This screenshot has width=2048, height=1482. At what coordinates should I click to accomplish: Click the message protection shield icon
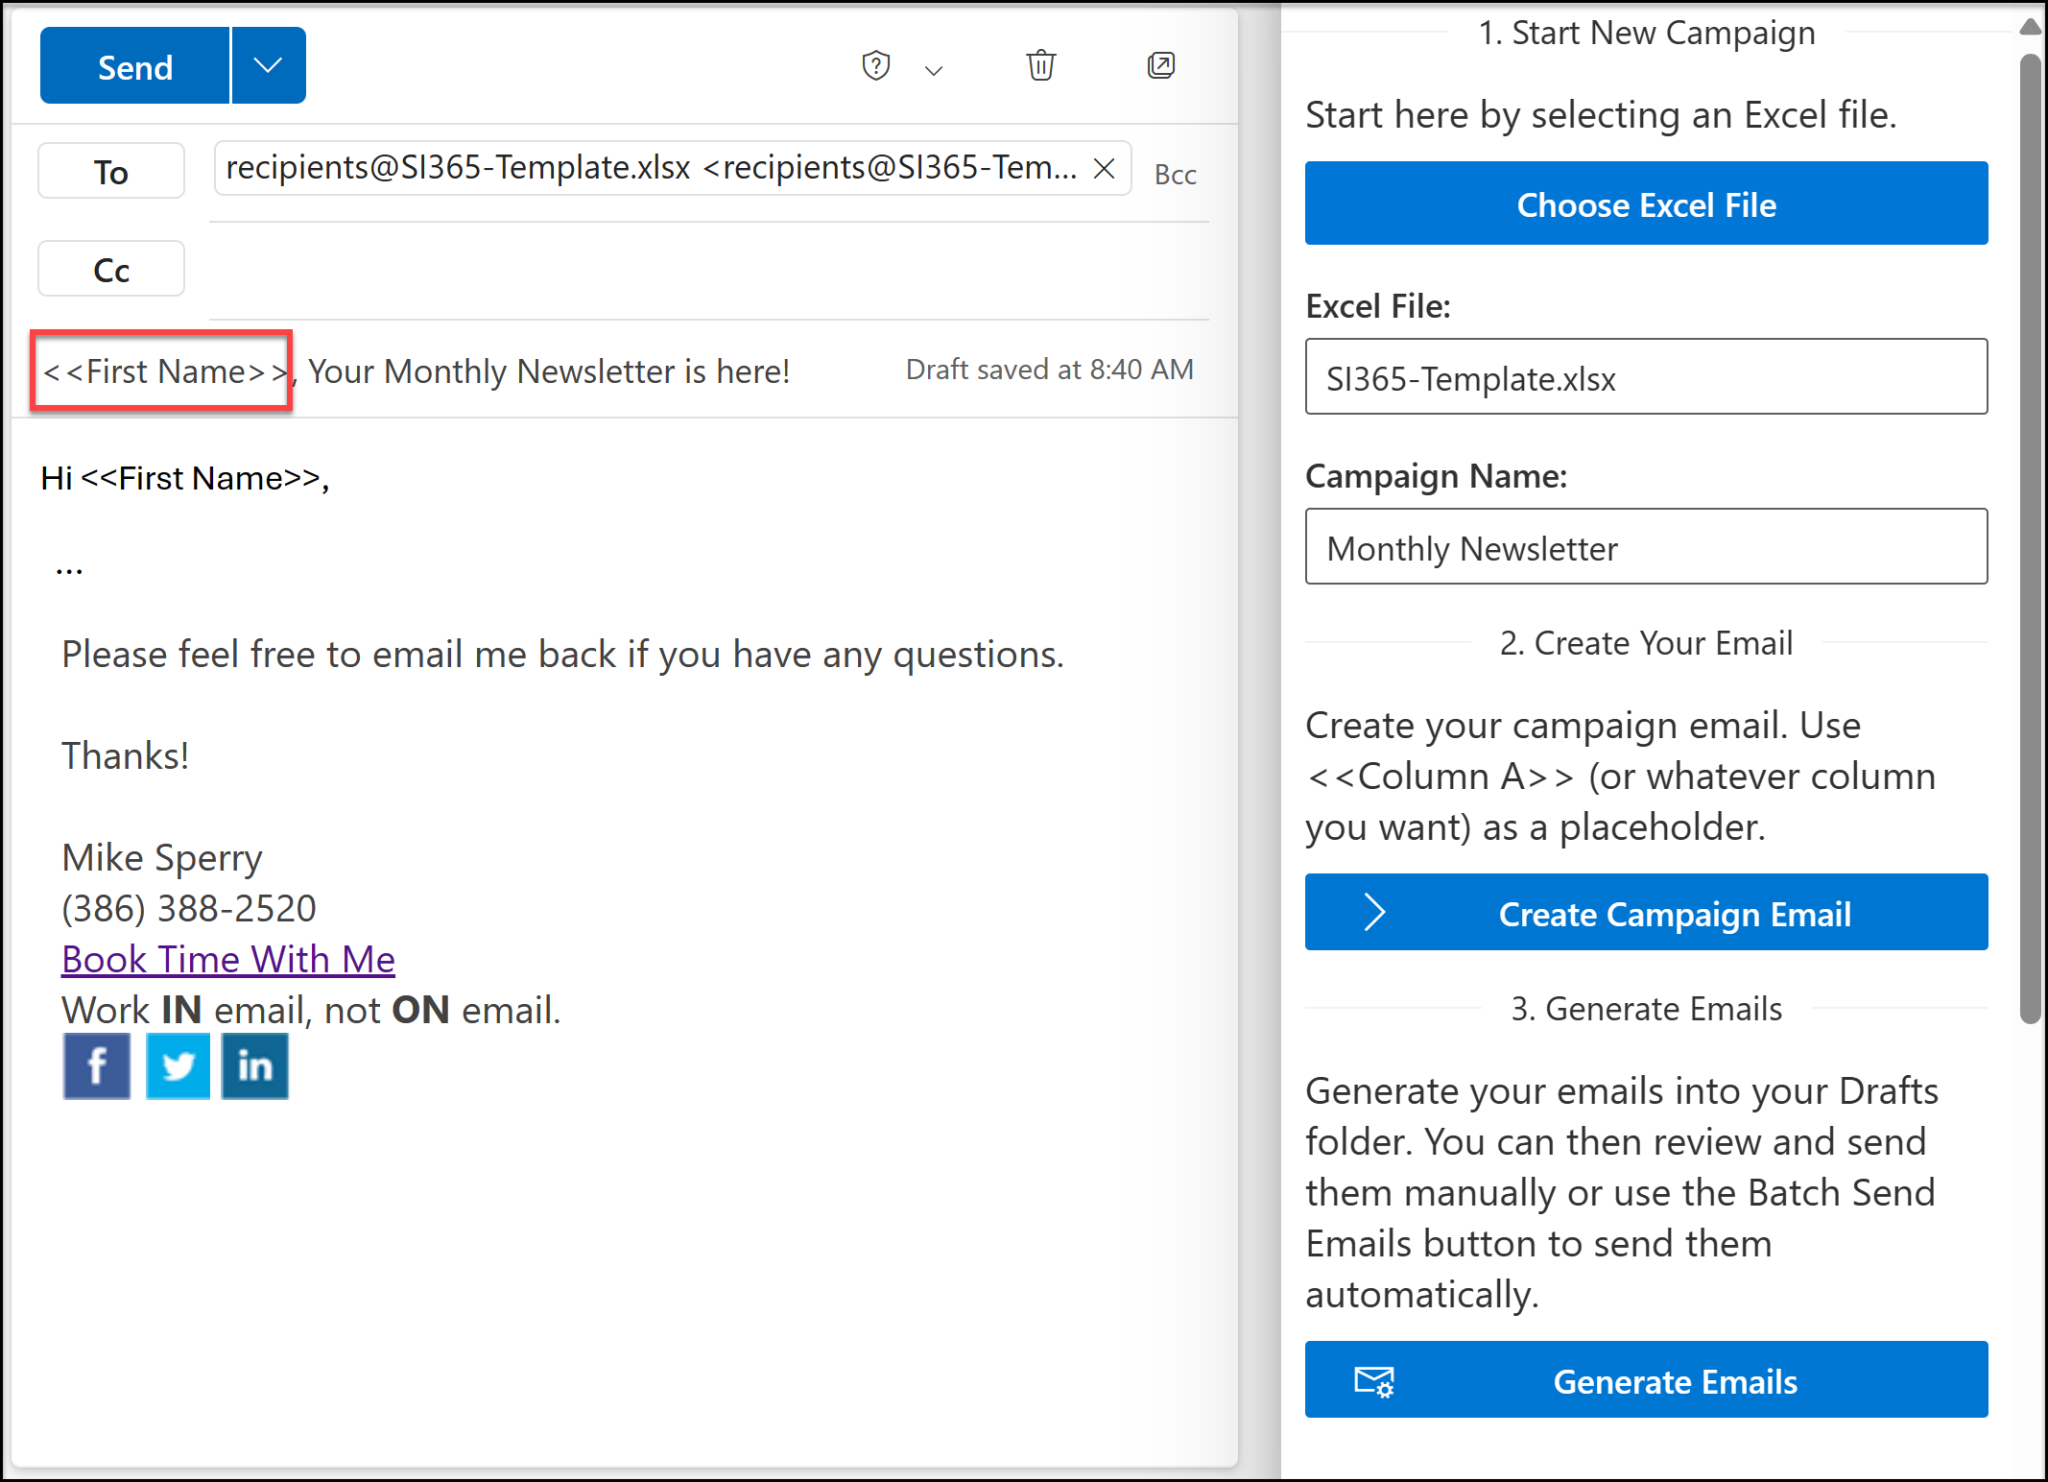875,65
